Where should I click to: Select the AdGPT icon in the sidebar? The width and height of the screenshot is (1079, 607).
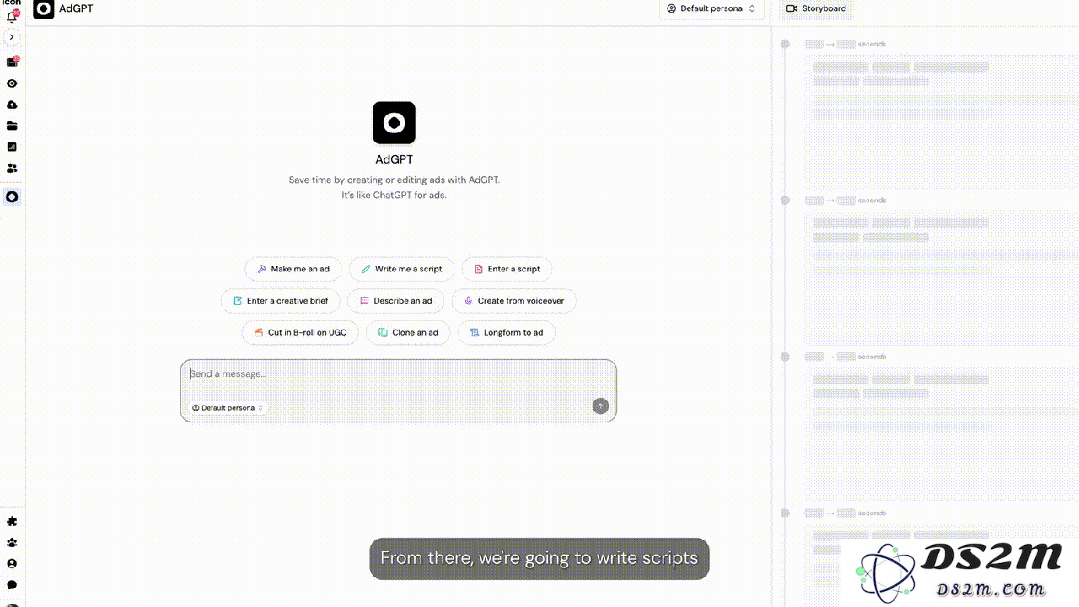(12, 197)
